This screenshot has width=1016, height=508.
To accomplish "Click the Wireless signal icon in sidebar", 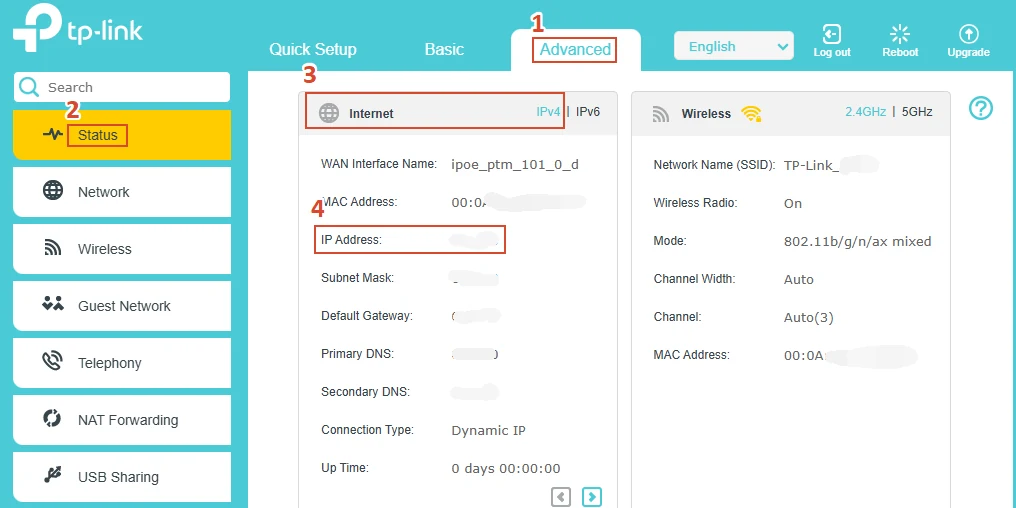I will point(53,248).
